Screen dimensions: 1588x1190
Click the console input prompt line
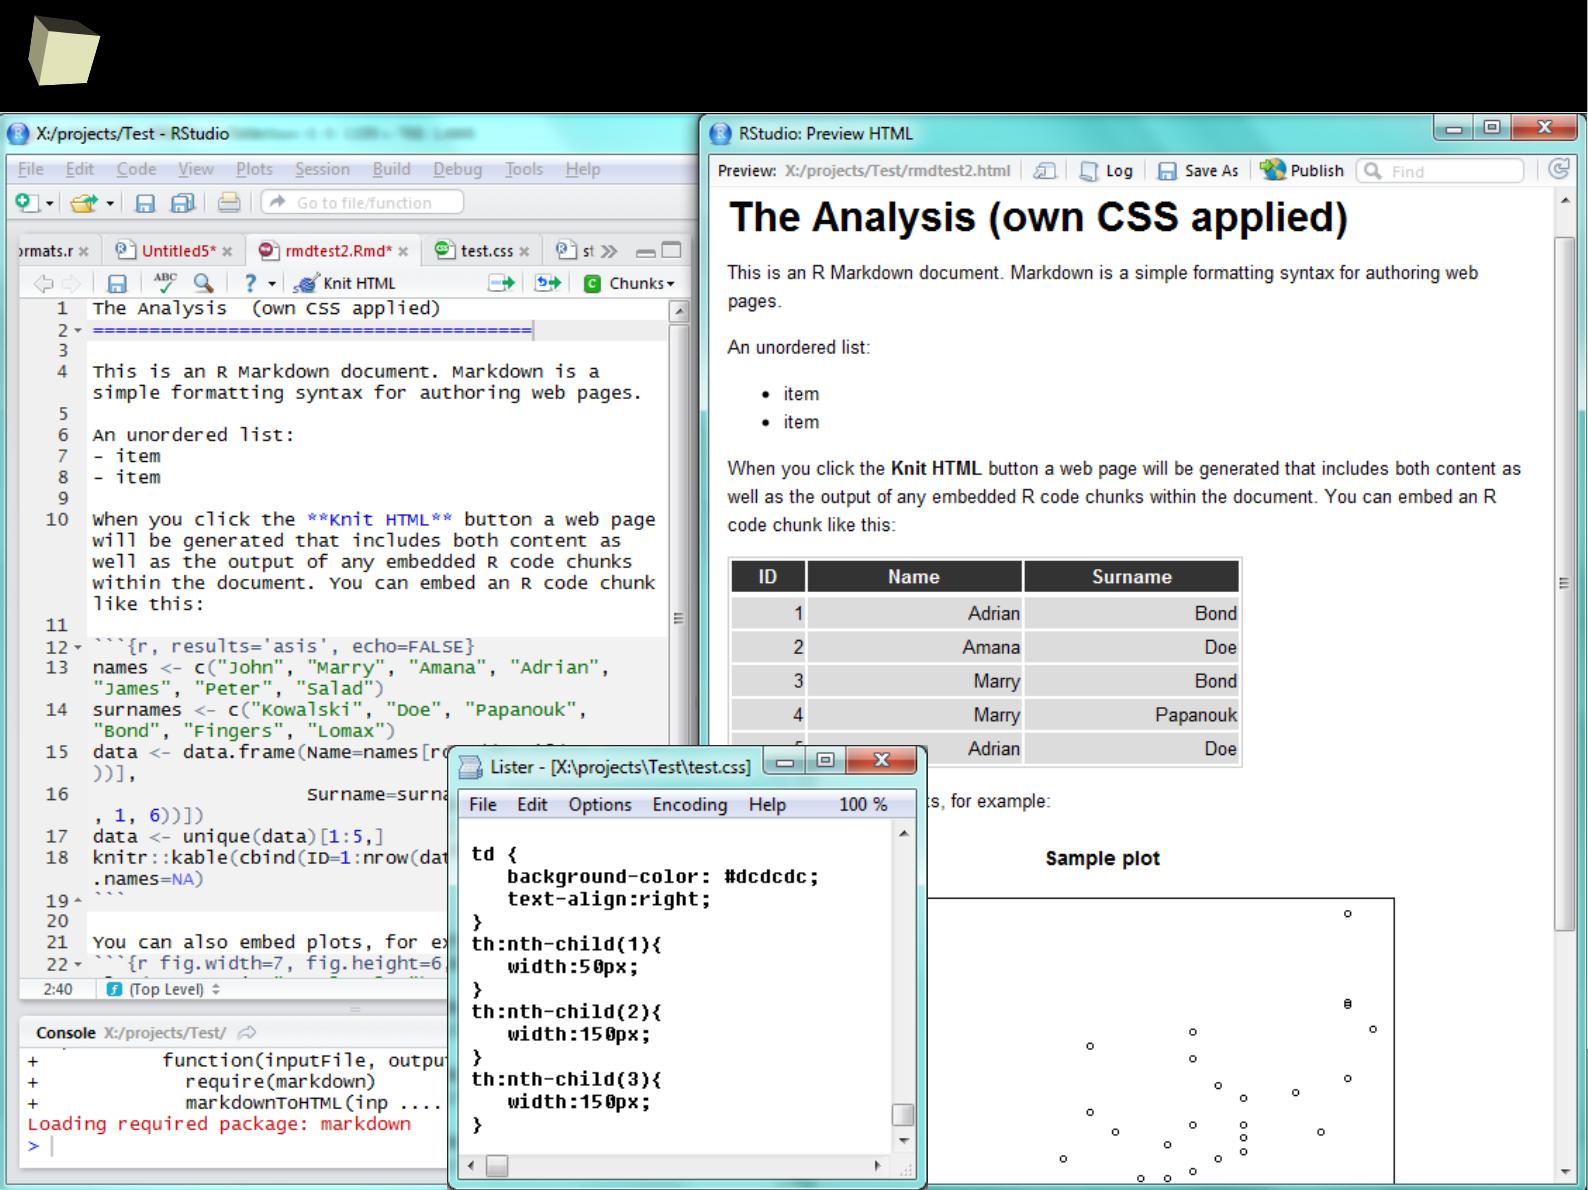click(x=236, y=1146)
